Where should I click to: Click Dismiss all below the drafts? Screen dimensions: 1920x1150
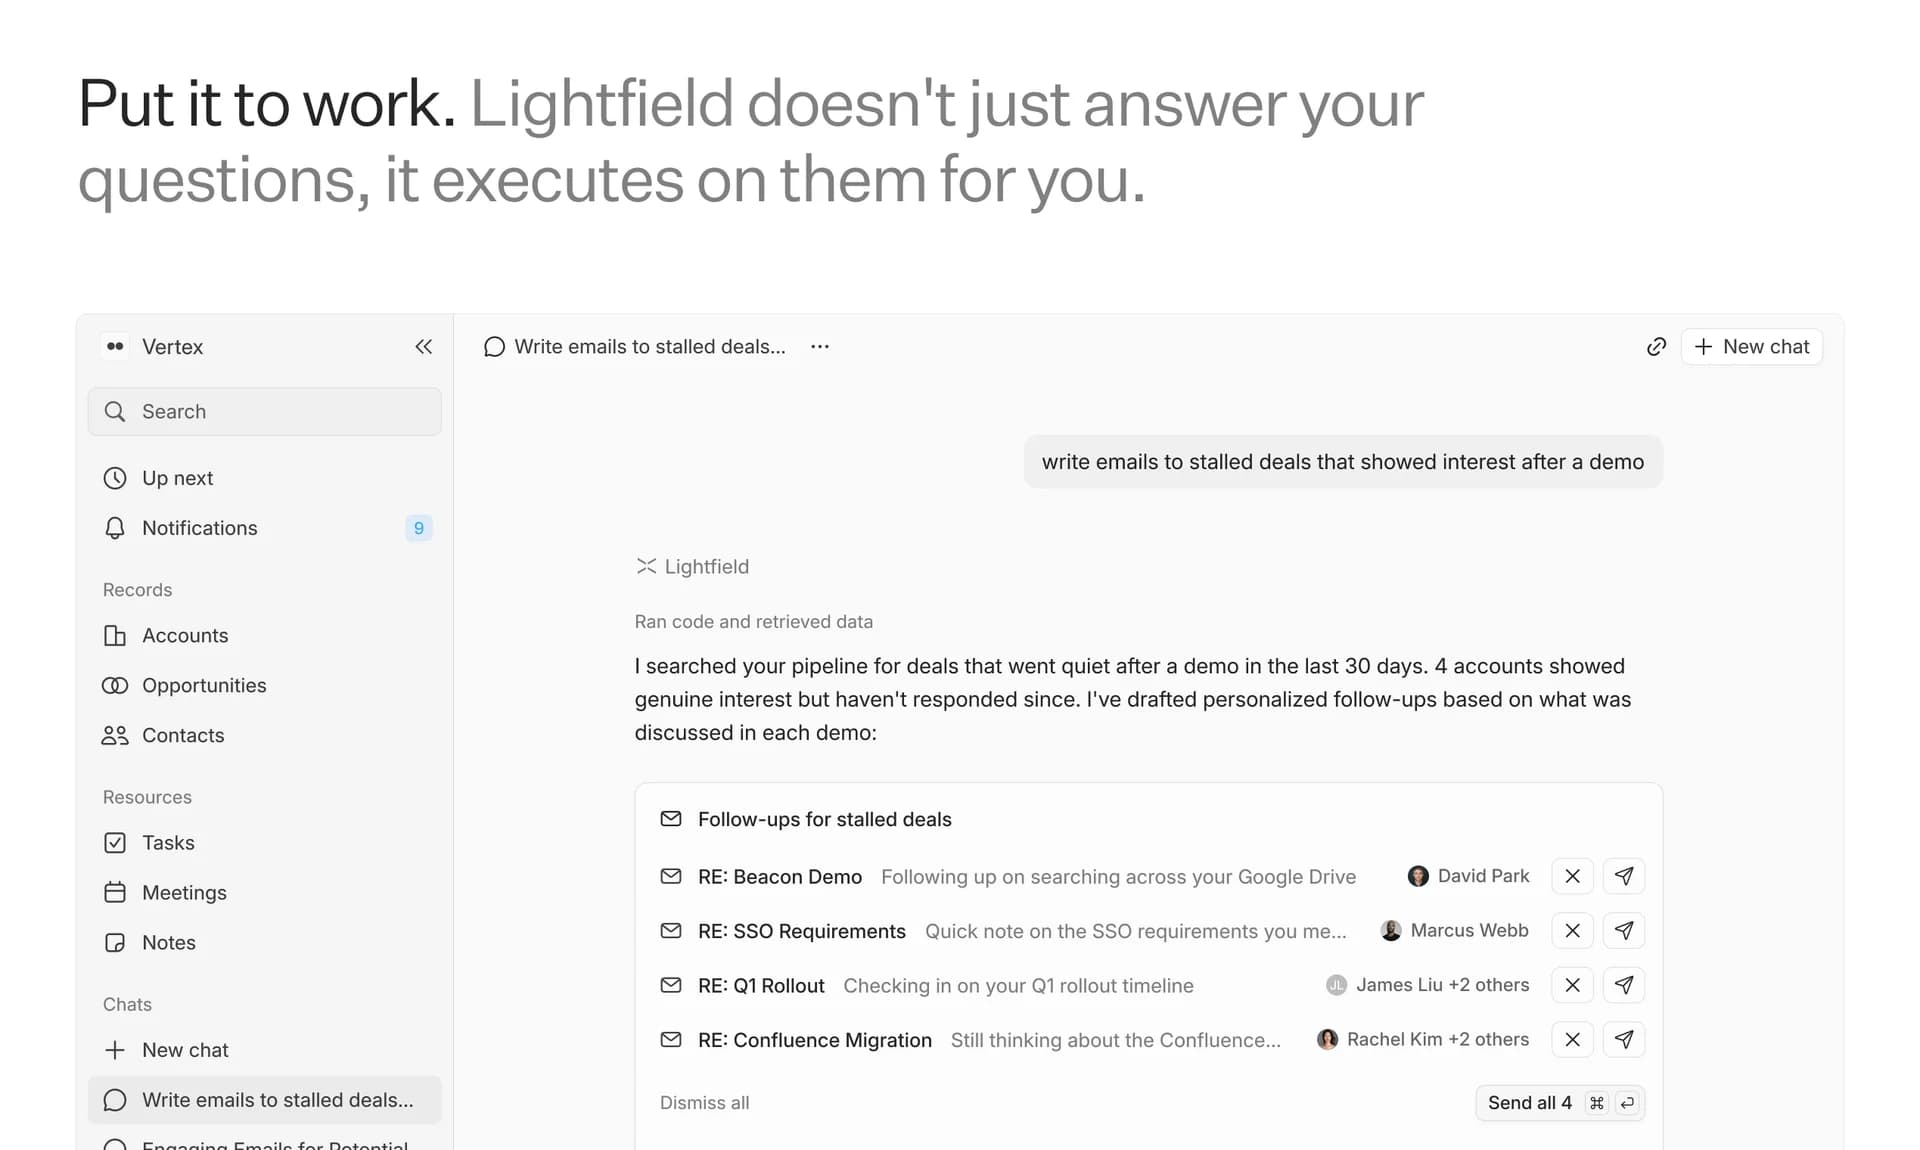[x=704, y=1102]
